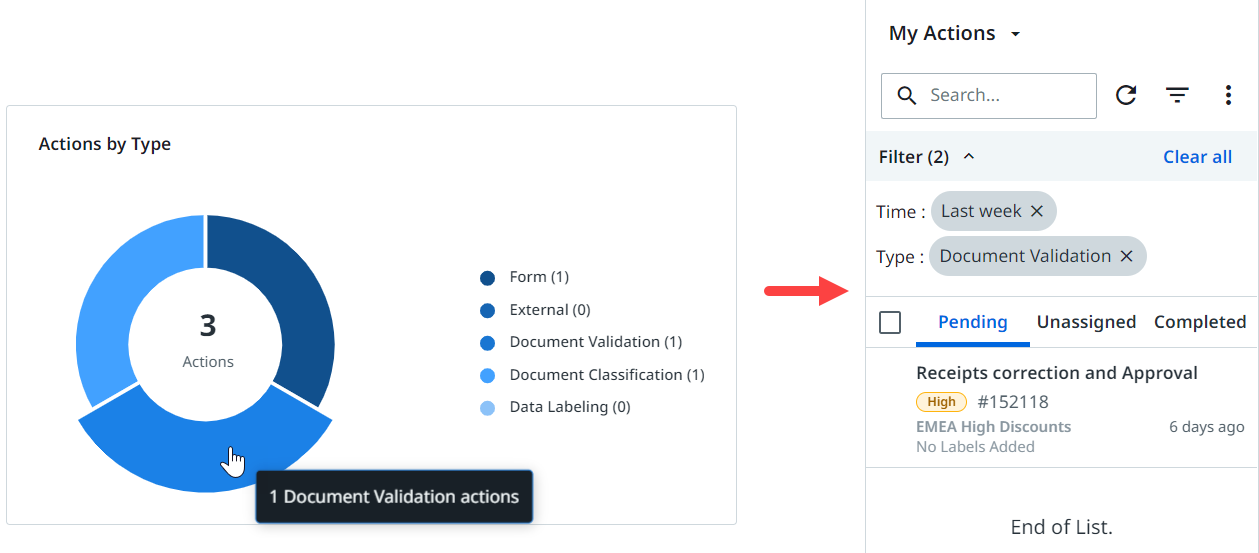Screen dimensions: 1259x553
Task: Open the filter options icon
Action: pos(1177,95)
